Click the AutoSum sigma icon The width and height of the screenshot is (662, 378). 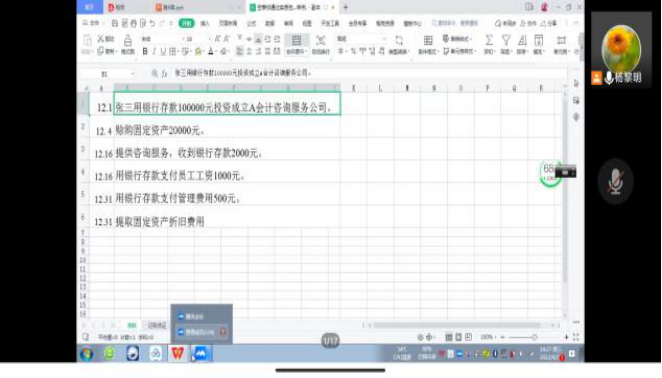click(x=488, y=41)
